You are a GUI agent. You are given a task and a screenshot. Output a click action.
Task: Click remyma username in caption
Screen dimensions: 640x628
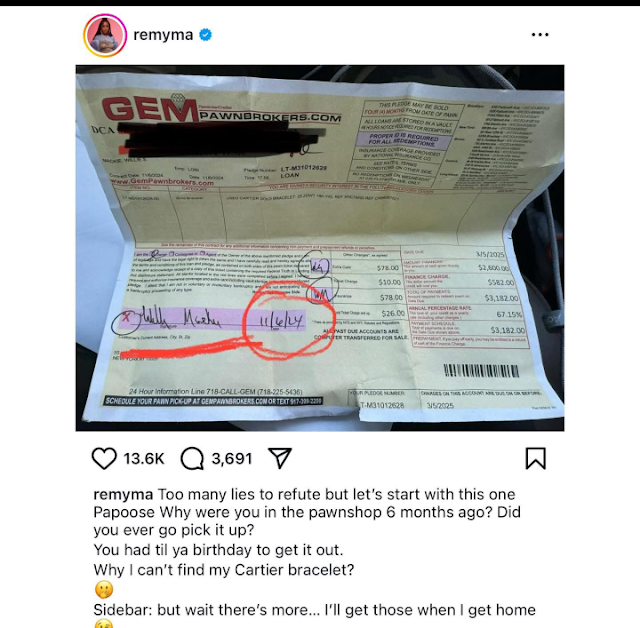click(123, 495)
